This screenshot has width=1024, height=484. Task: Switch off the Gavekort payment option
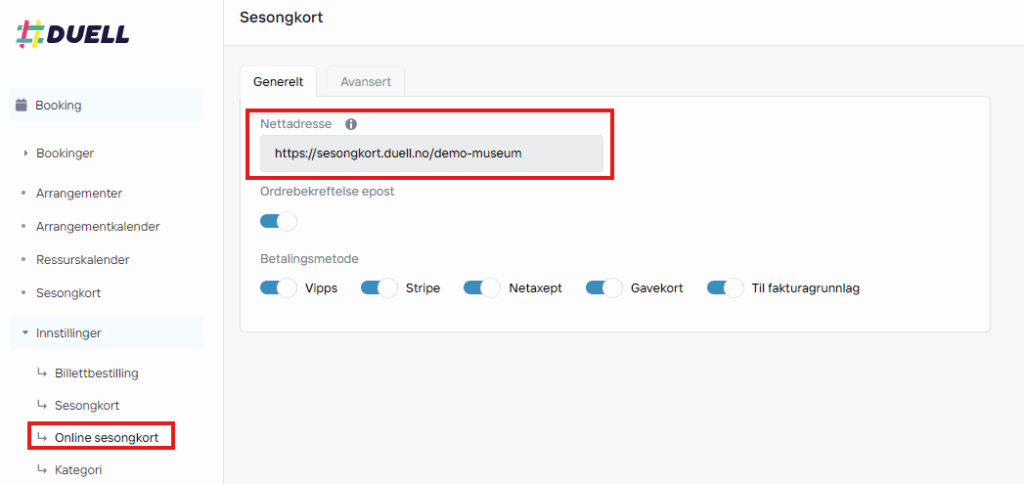click(x=604, y=288)
